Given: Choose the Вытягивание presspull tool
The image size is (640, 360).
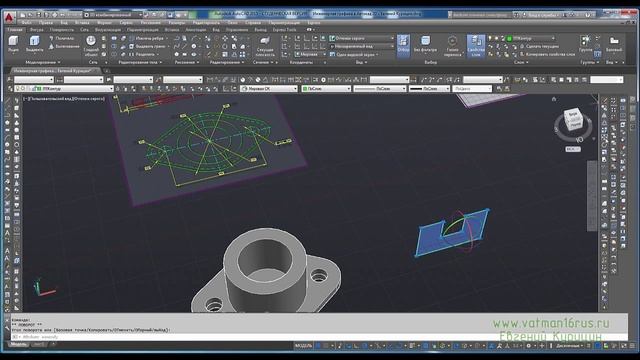Looking at the screenshot, I should coord(64,47).
